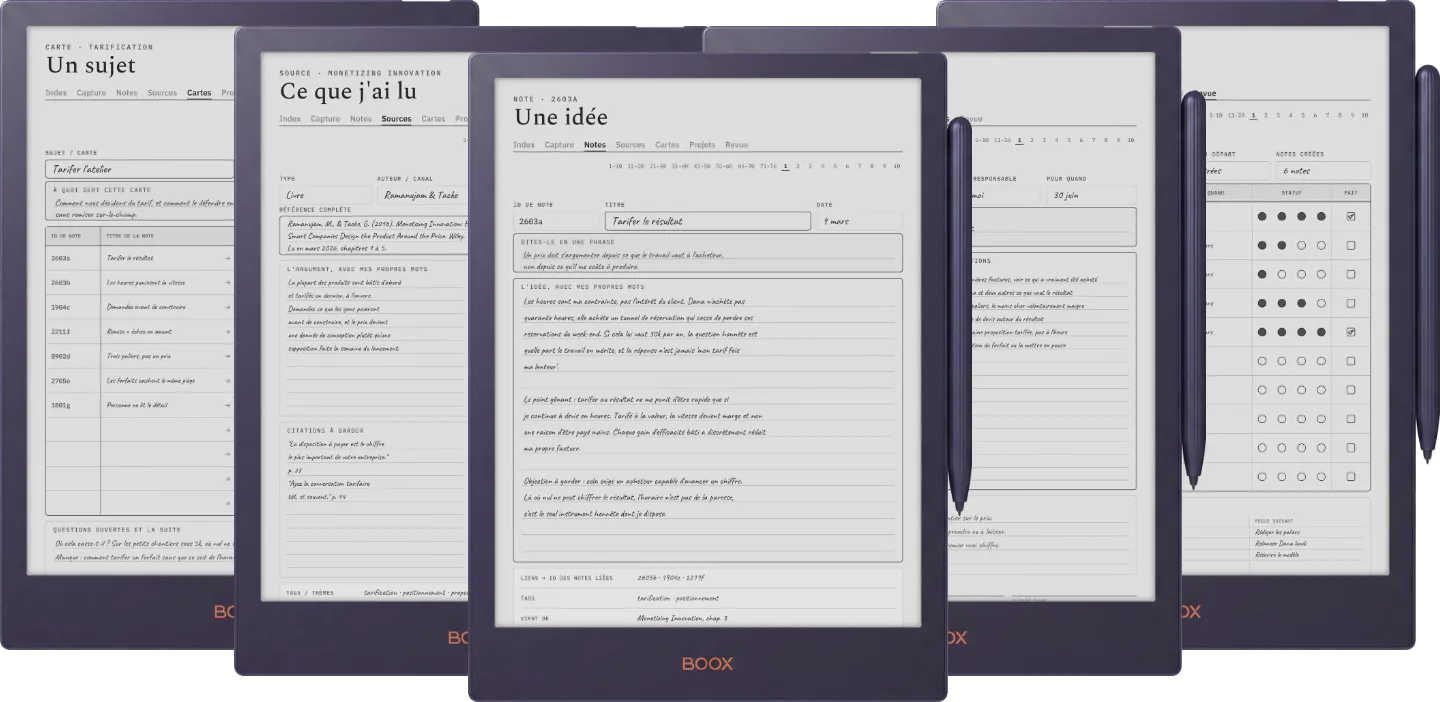1440x702 pixels.
Task: Select Cartes tab on Un sujet tablet
Action: click(x=199, y=93)
